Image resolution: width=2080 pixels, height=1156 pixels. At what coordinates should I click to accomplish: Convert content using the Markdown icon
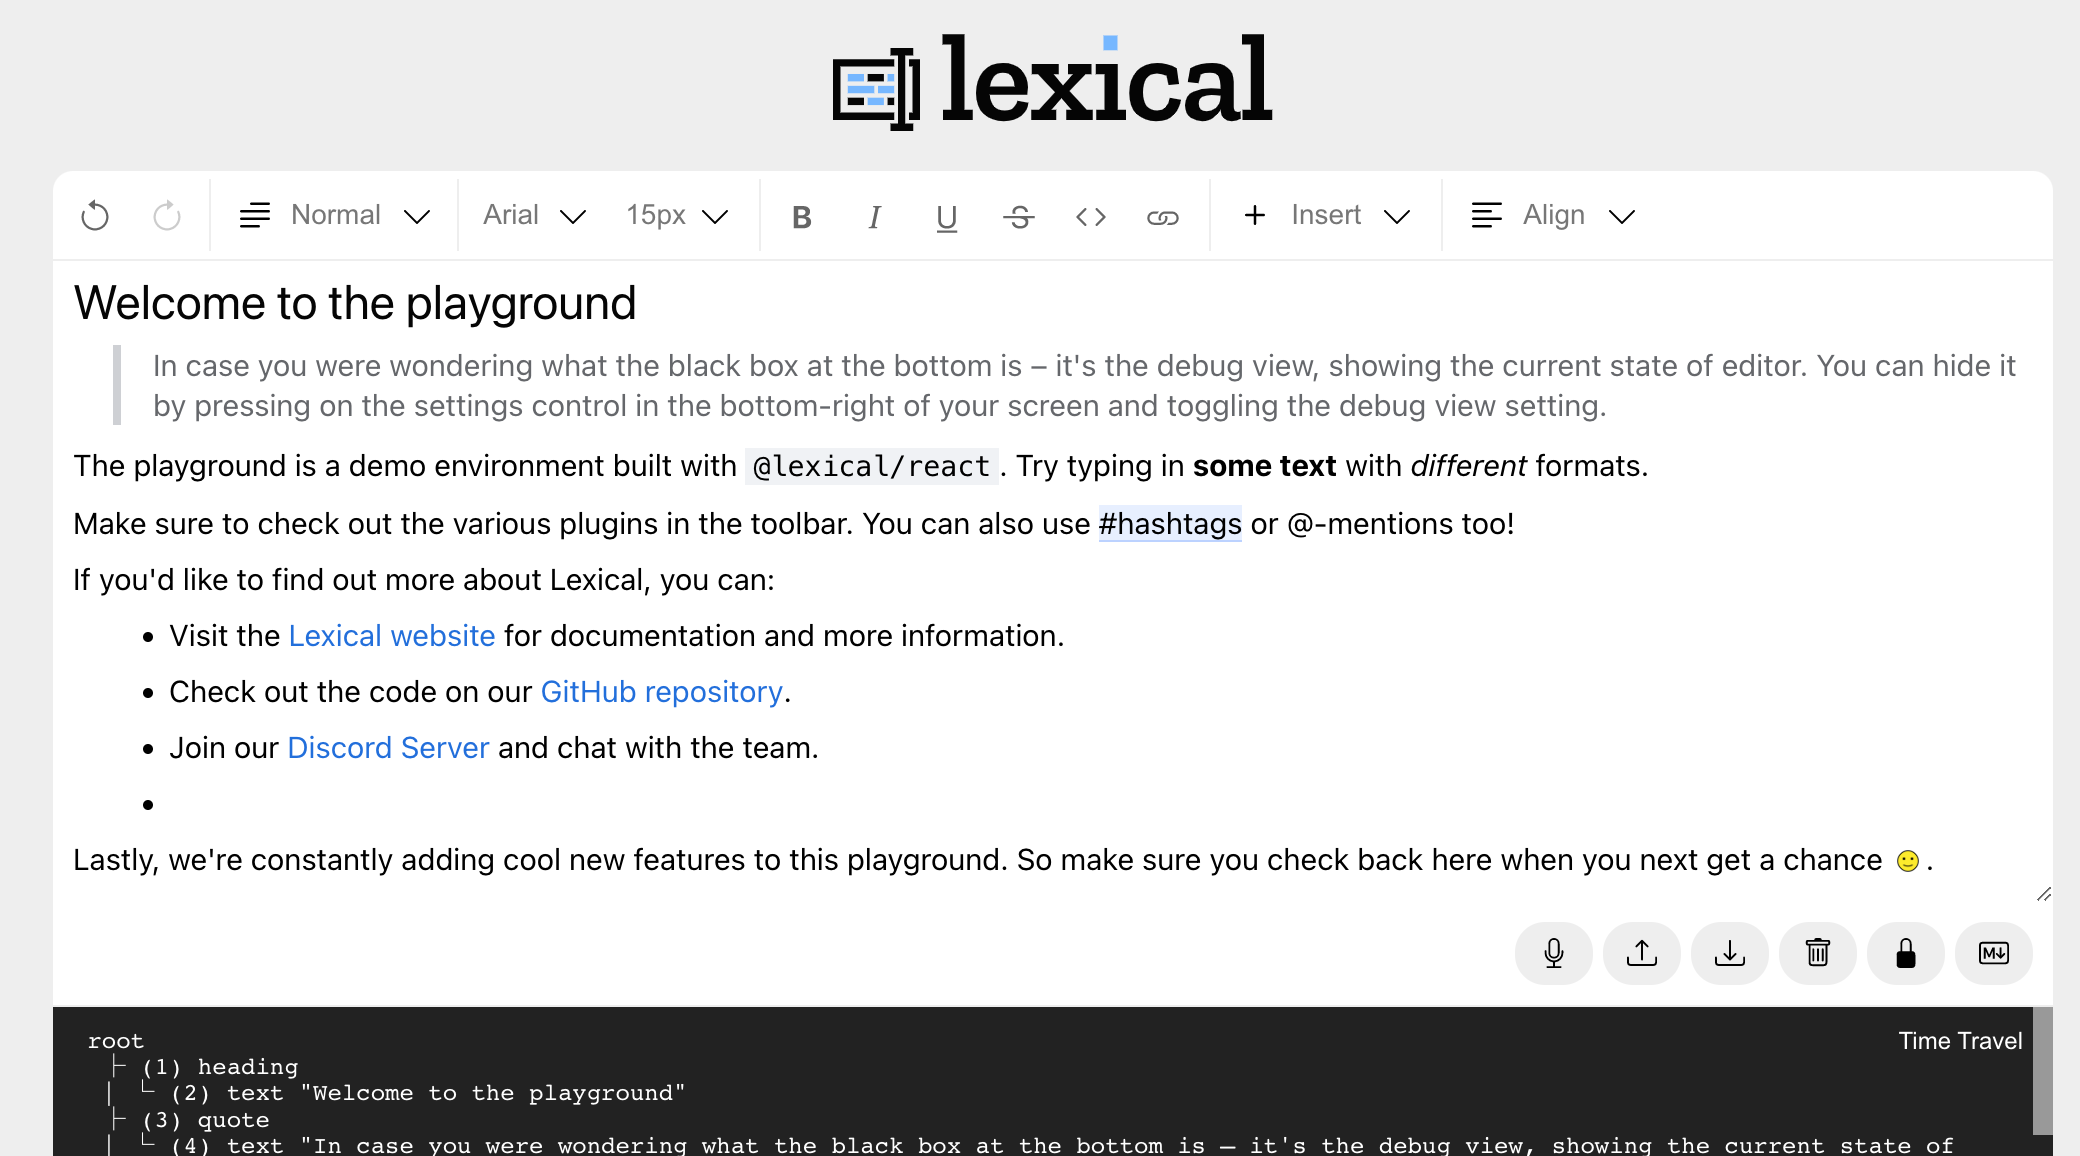tap(1993, 953)
